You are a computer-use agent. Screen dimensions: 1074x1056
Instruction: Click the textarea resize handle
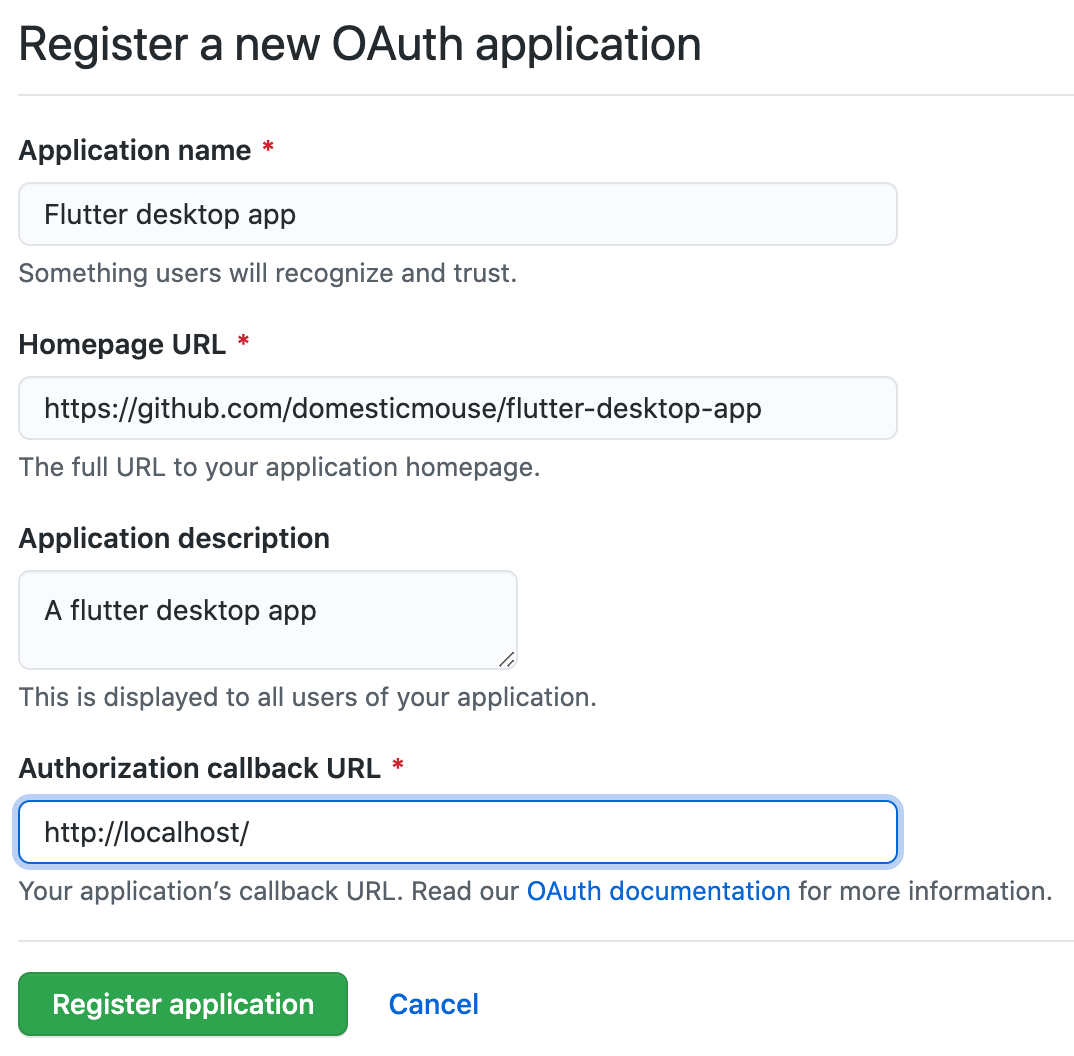point(509,660)
